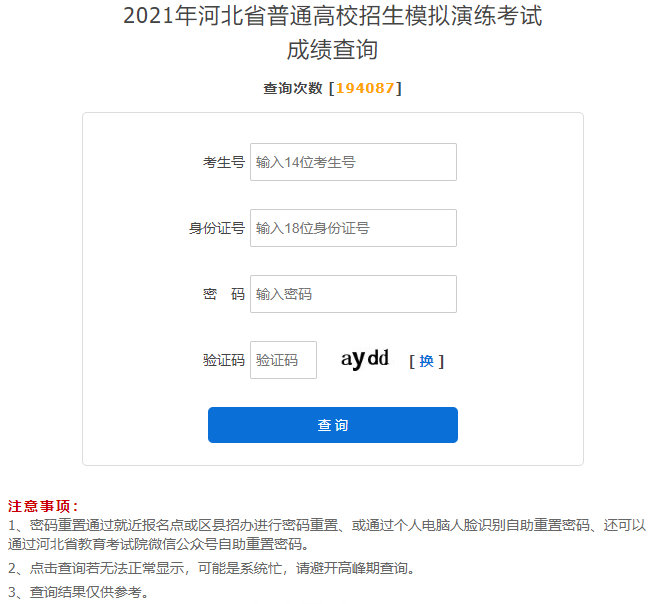This screenshot has height=604, width=657.
Task: Click the second note about 系统忙
Action: 210,568
